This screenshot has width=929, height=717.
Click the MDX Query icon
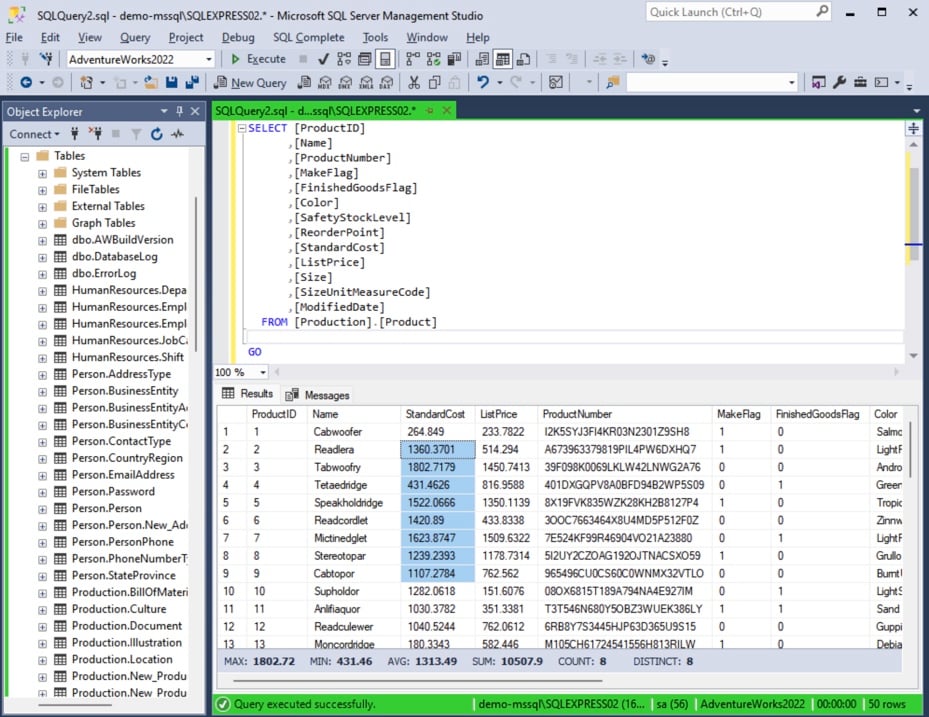(325, 82)
